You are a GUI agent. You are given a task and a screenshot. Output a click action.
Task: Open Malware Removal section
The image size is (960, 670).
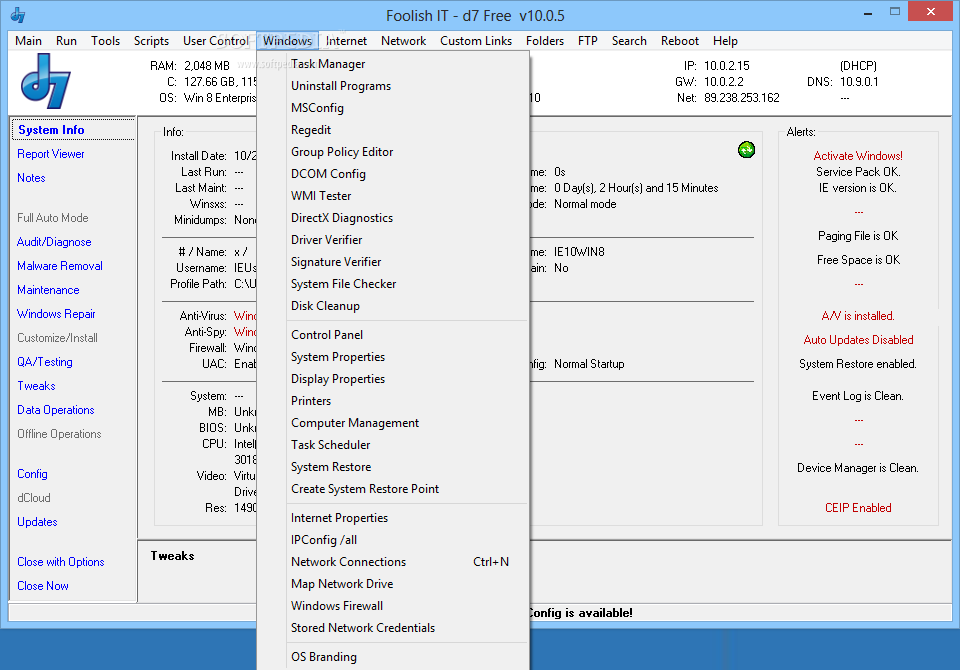[59, 266]
